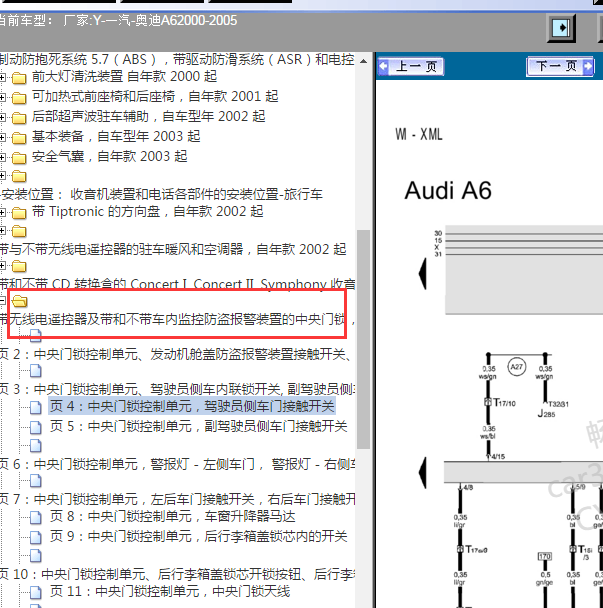
Task: Click the panel toggle arrow icon in header
Action: tap(561, 28)
